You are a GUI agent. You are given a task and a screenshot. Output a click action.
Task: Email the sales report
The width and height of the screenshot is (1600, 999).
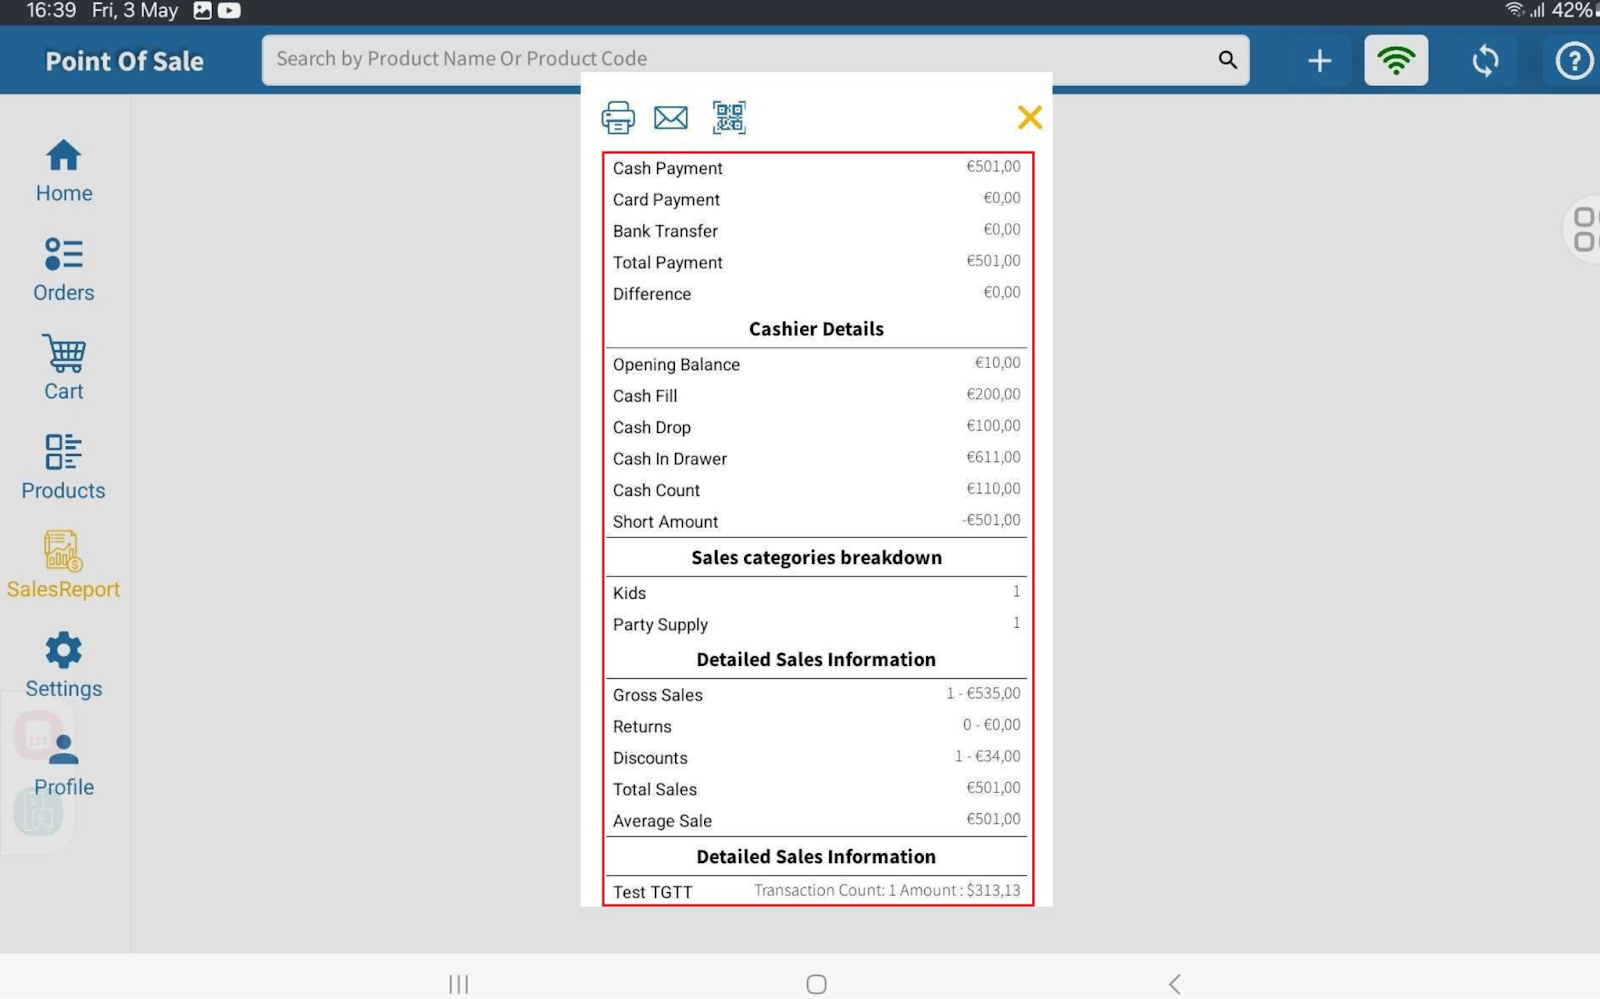670,118
